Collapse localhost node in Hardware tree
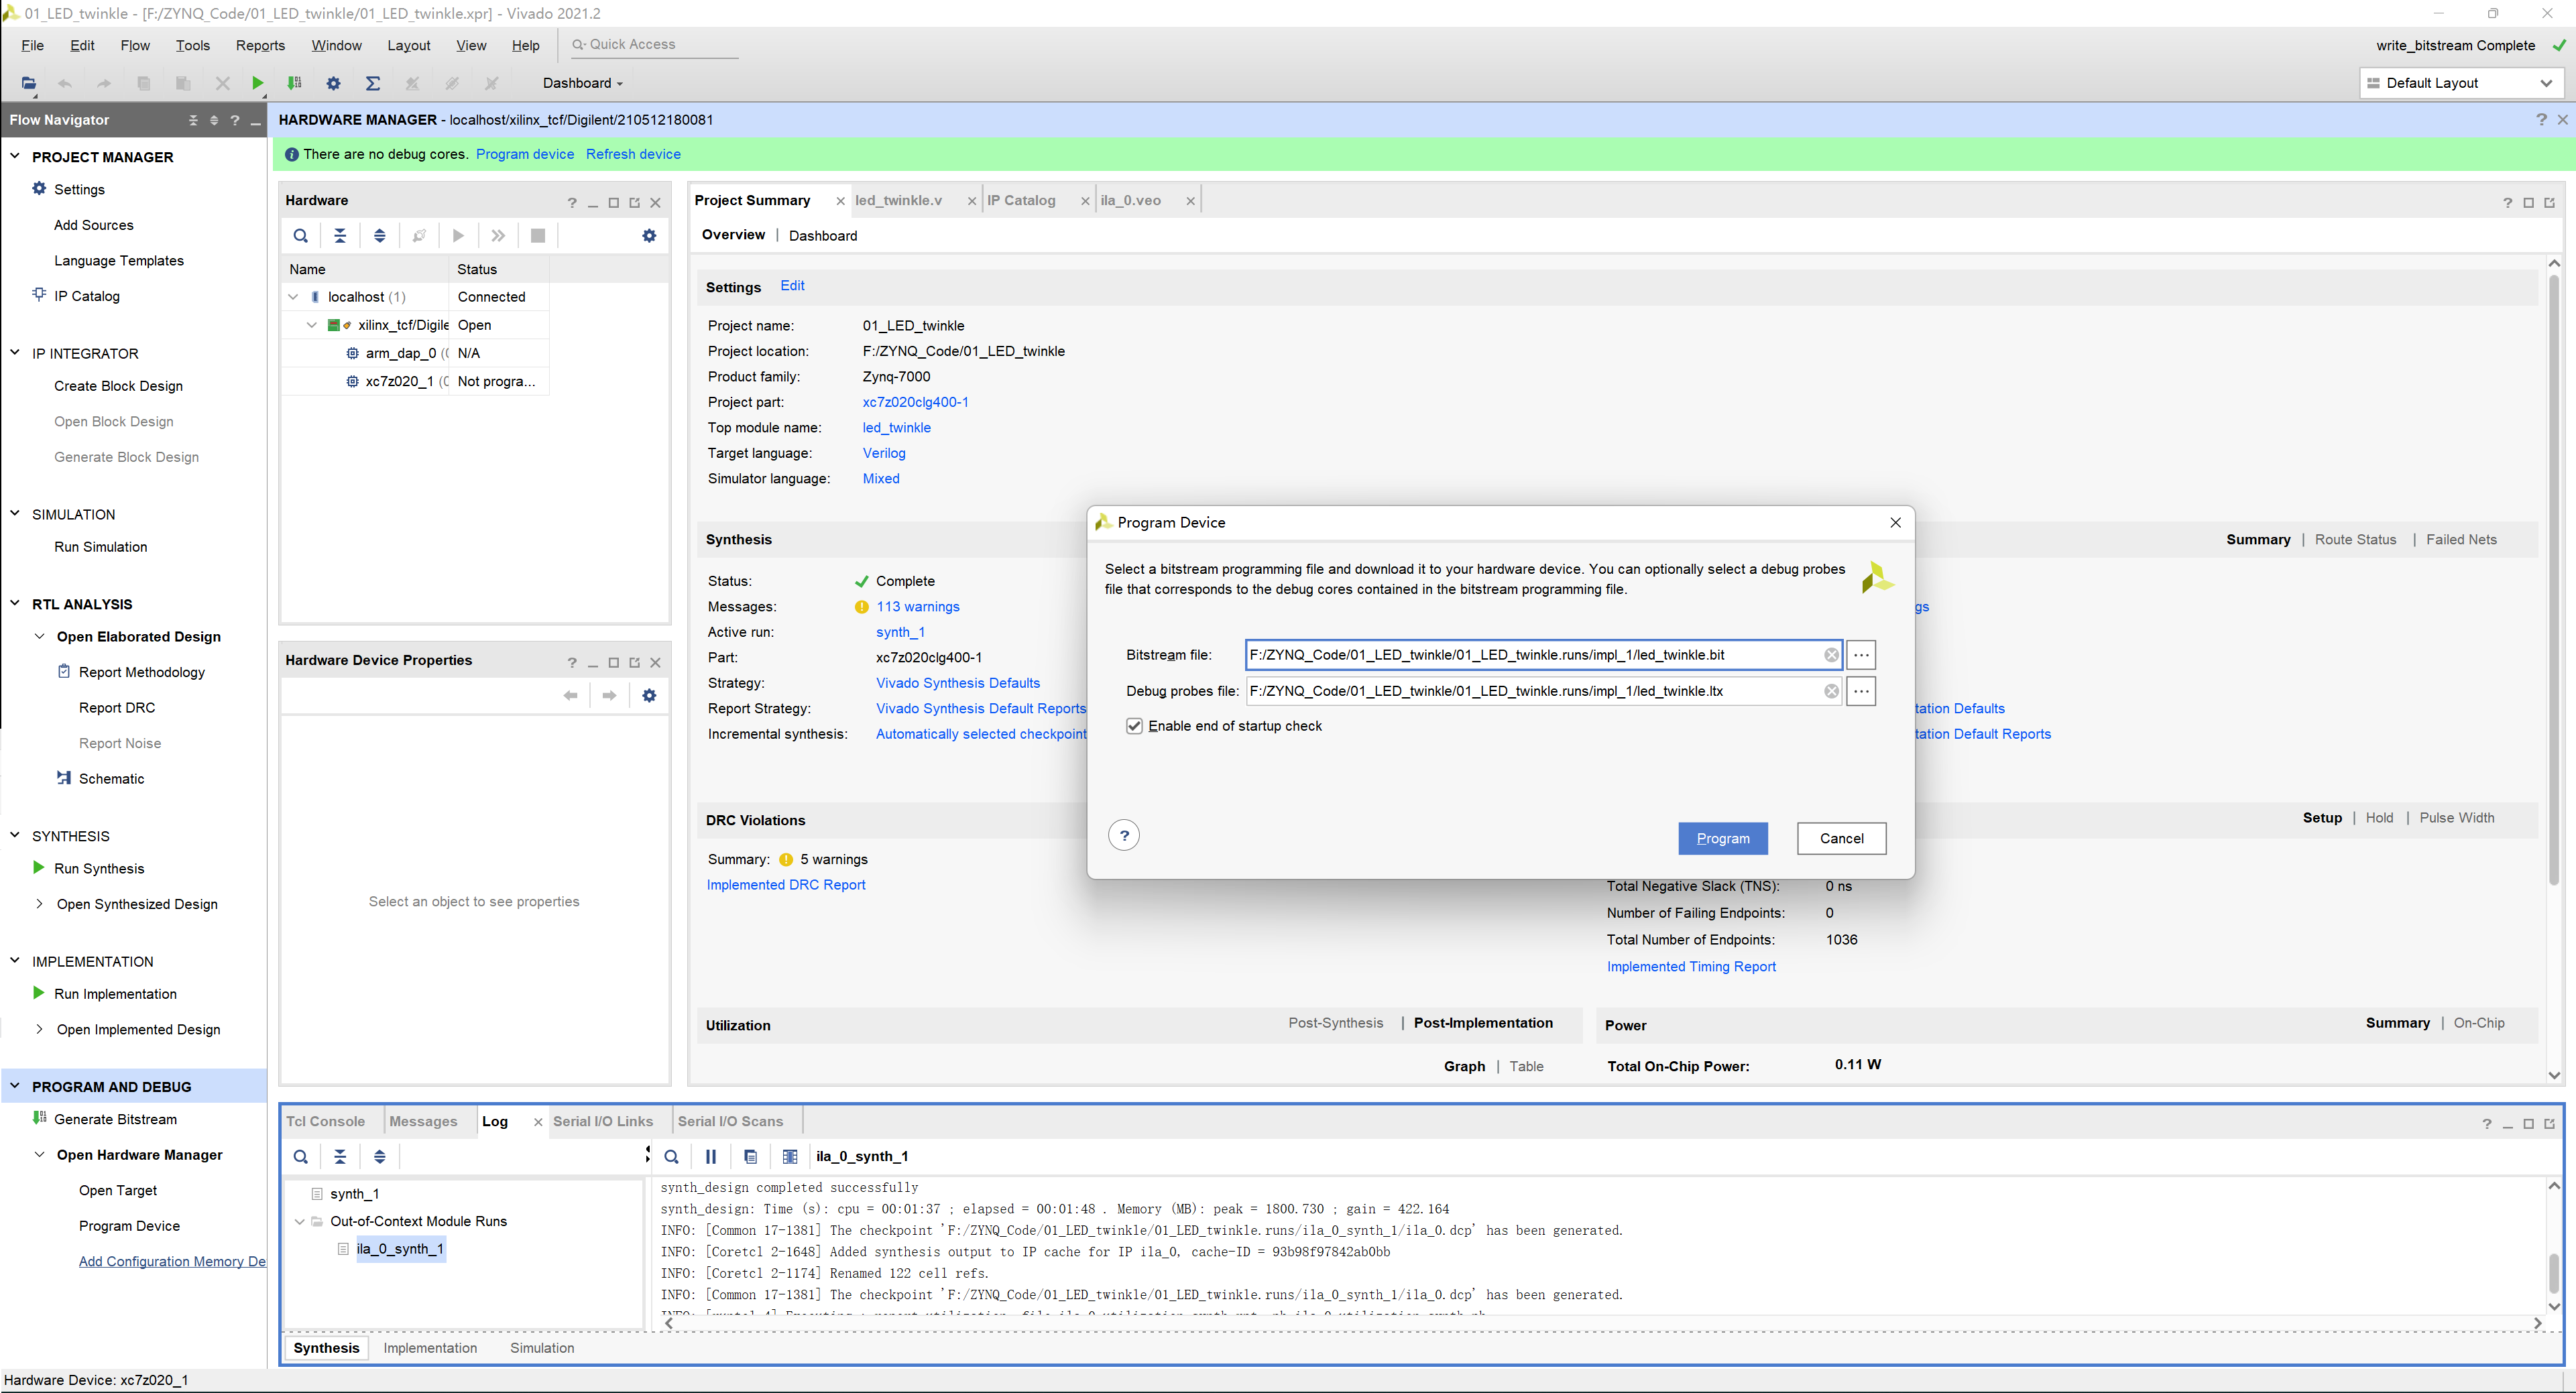The height and width of the screenshot is (1393, 2576). coord(293,297)
